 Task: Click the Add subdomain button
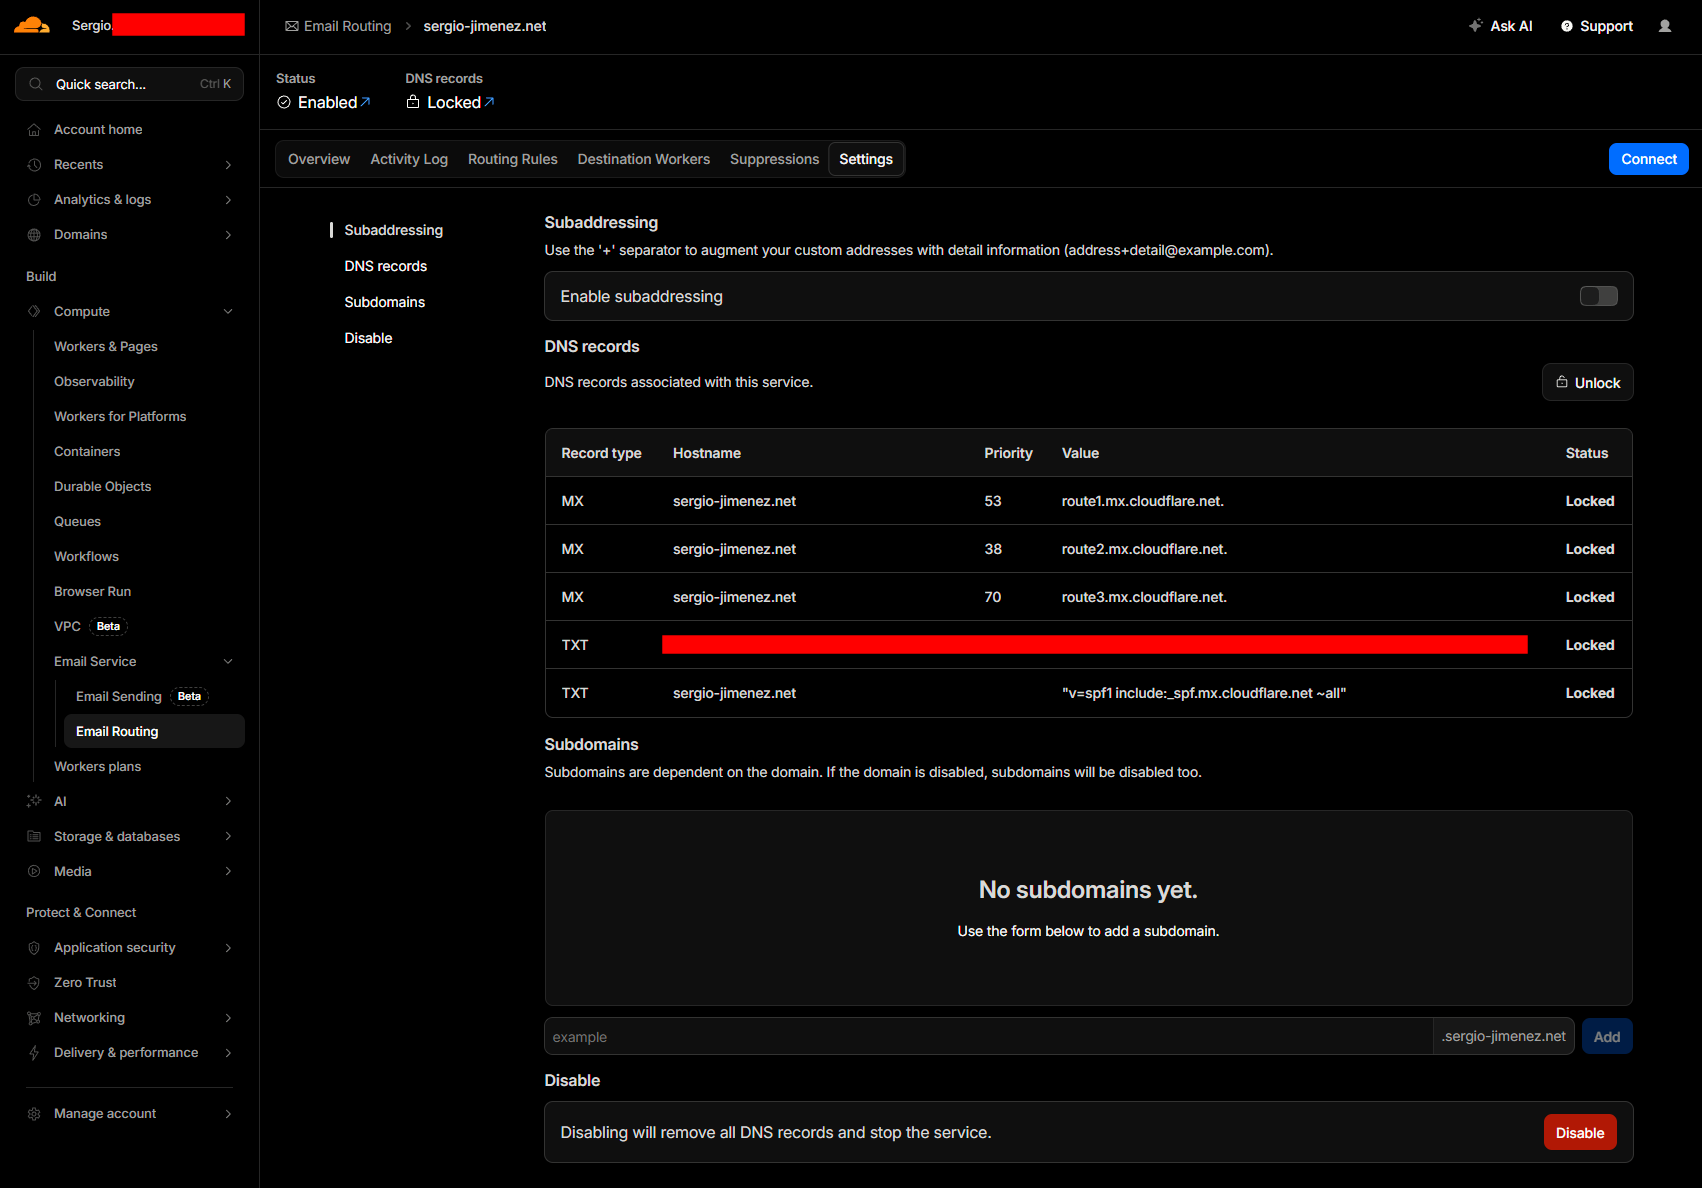(x=1607, y=1036)
